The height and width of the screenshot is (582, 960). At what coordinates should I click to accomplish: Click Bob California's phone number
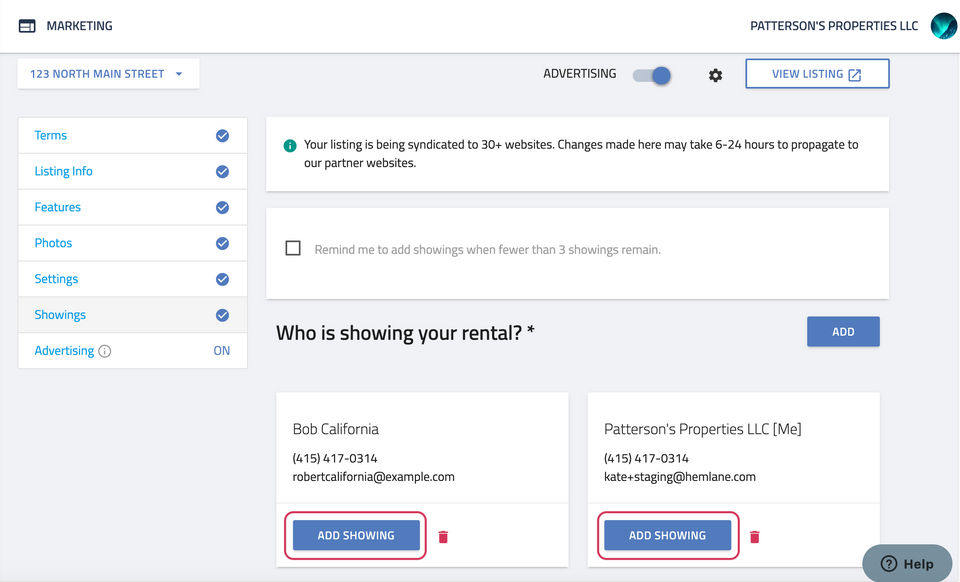335,458
